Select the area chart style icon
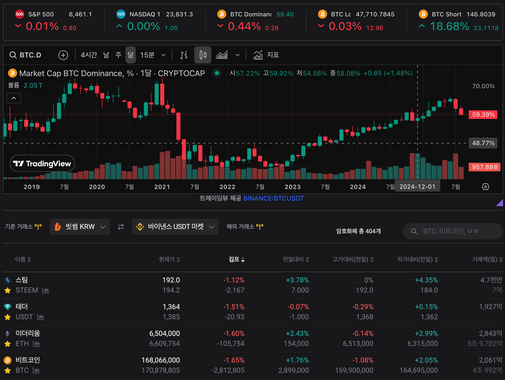 pos(222,55)
